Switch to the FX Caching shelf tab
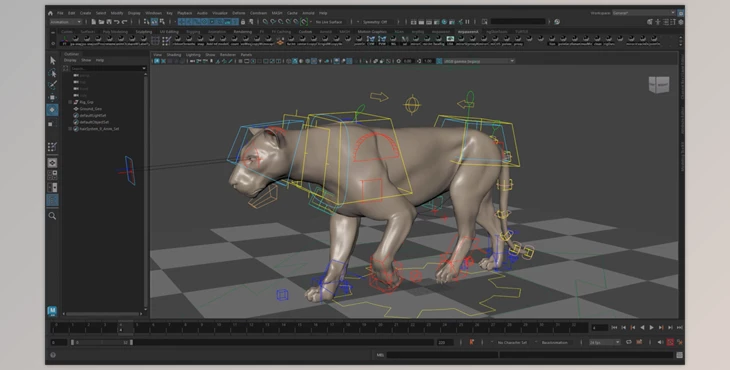The image size is (730, 370). [281, 32]
